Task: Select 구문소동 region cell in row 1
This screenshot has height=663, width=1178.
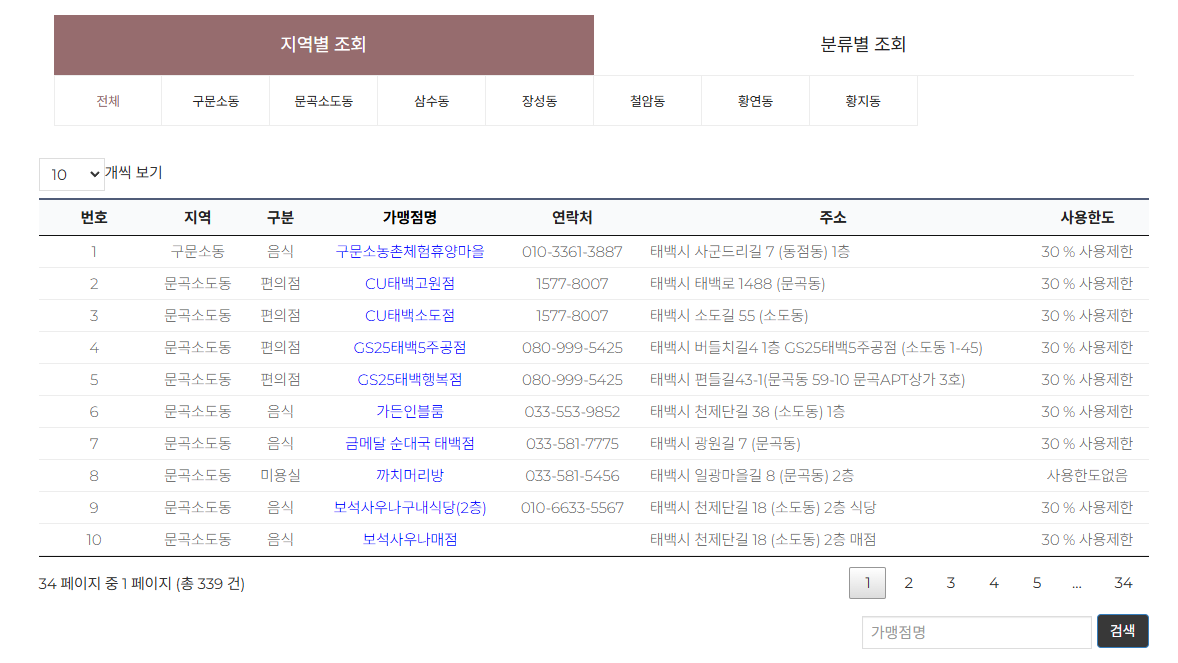Action: click(198, 252)
